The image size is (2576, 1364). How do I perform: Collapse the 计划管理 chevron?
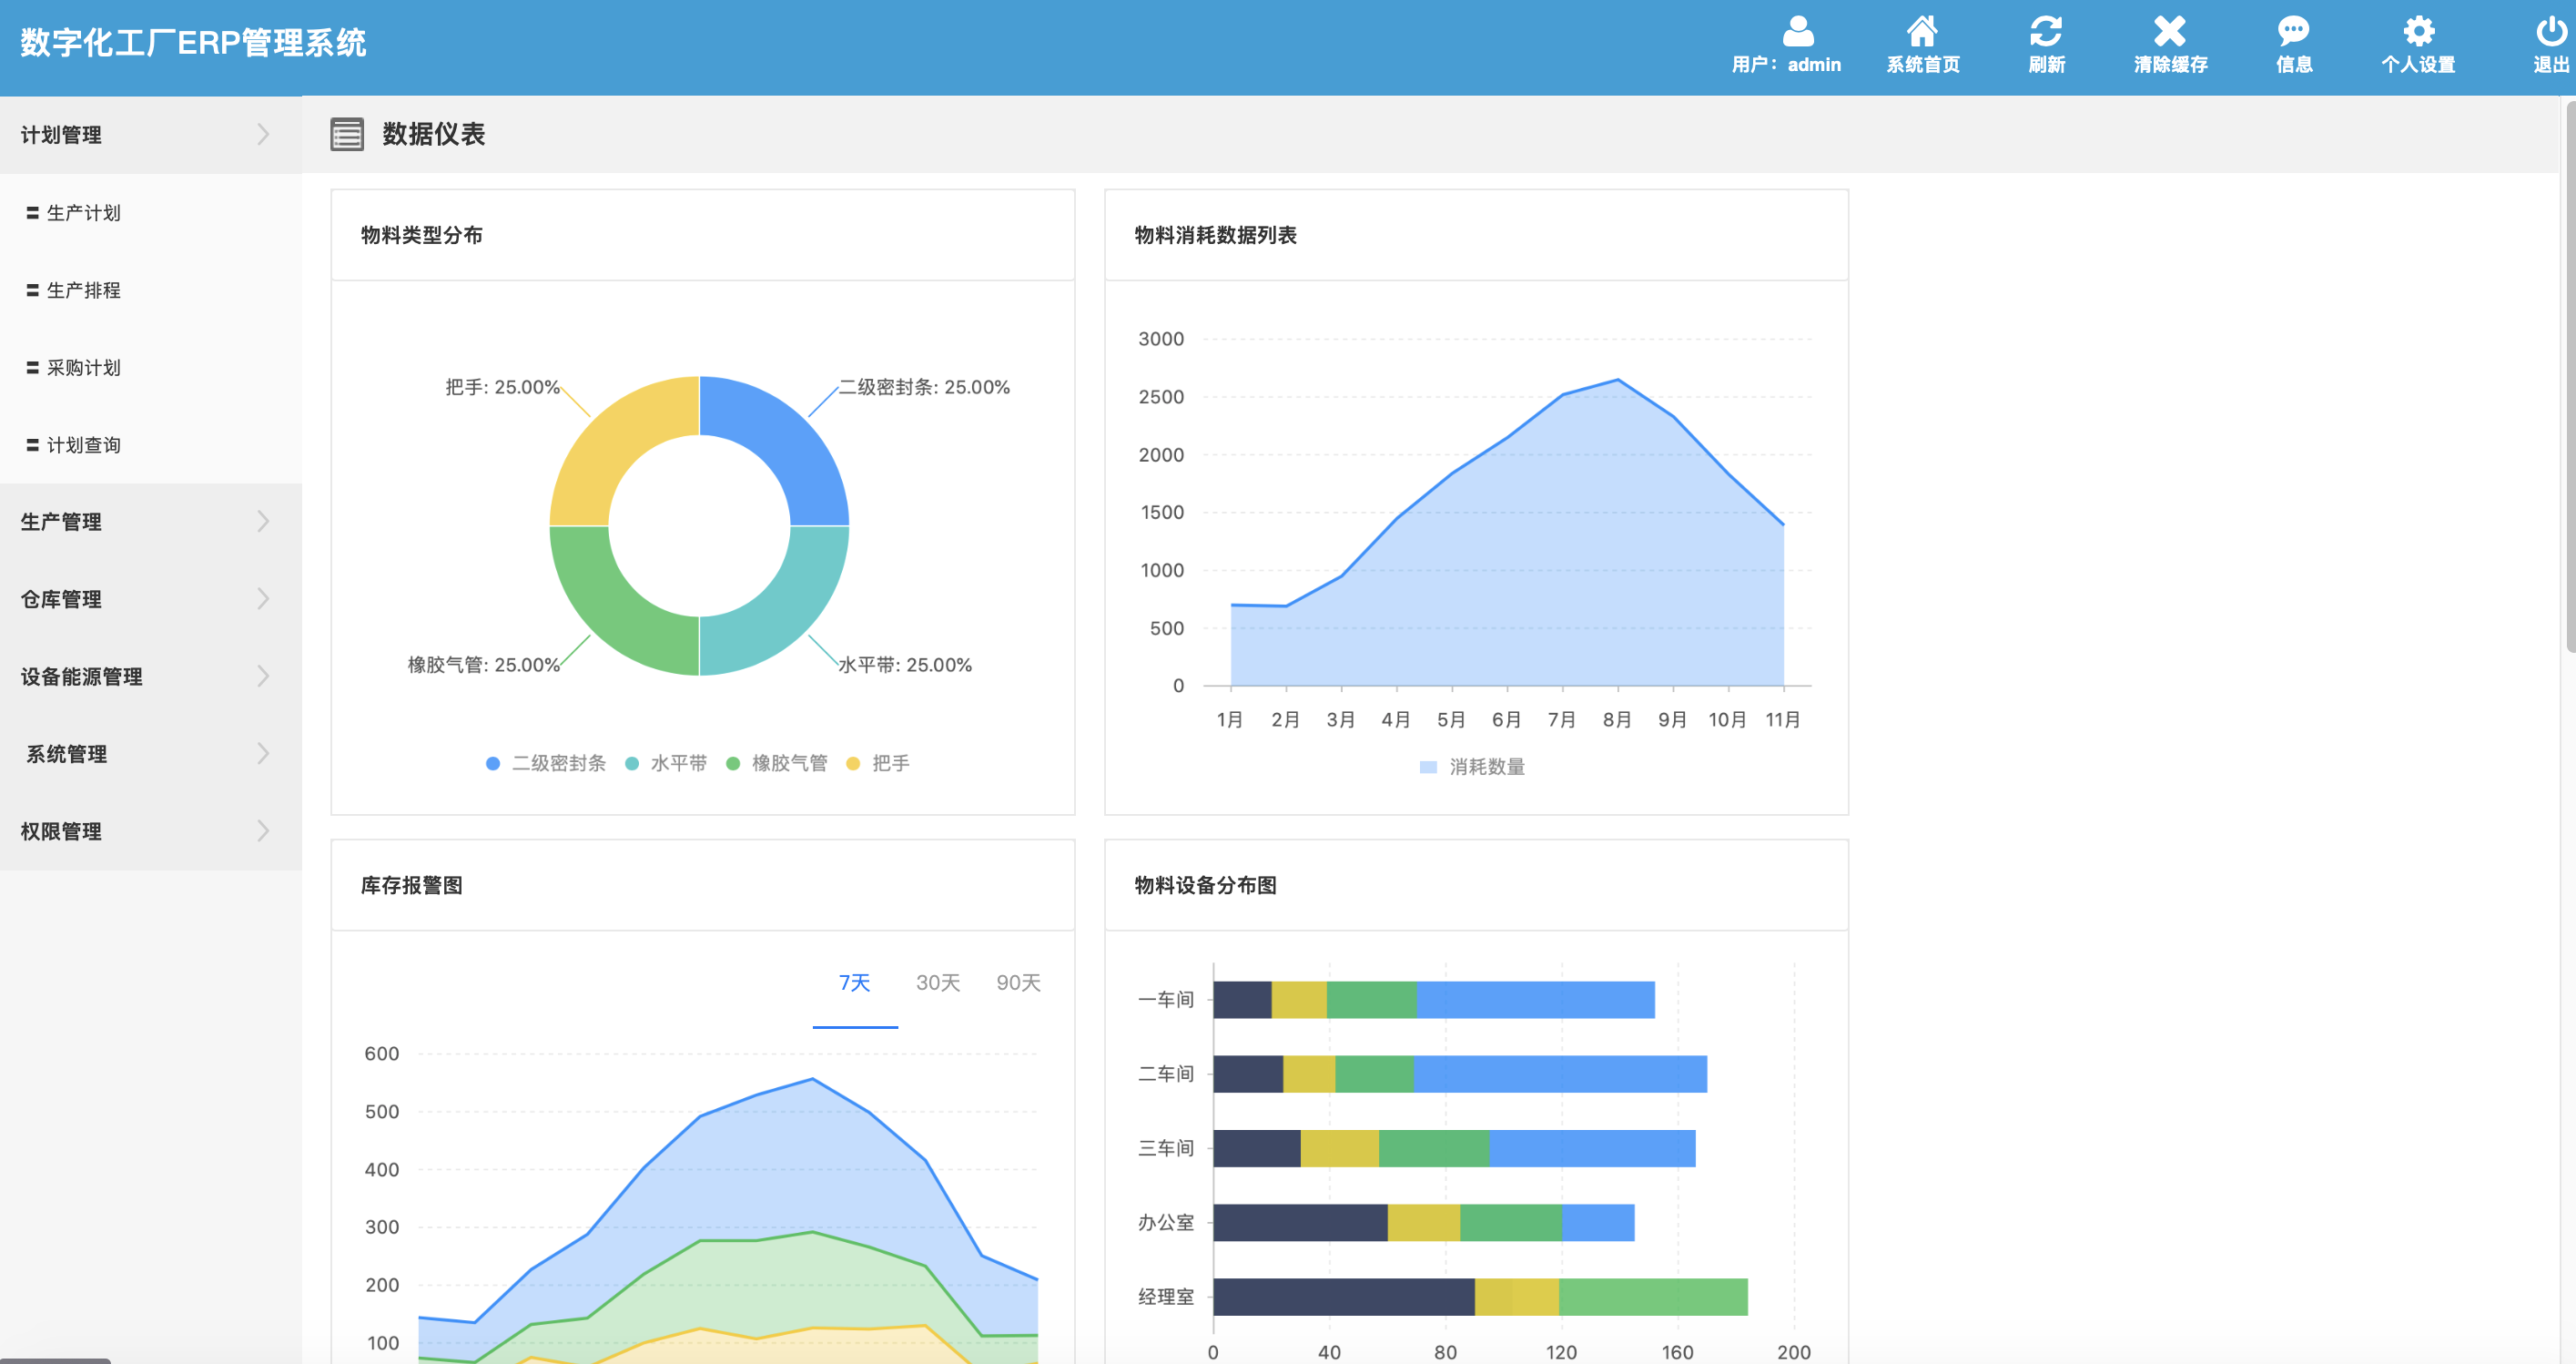[x=263, y=134]
